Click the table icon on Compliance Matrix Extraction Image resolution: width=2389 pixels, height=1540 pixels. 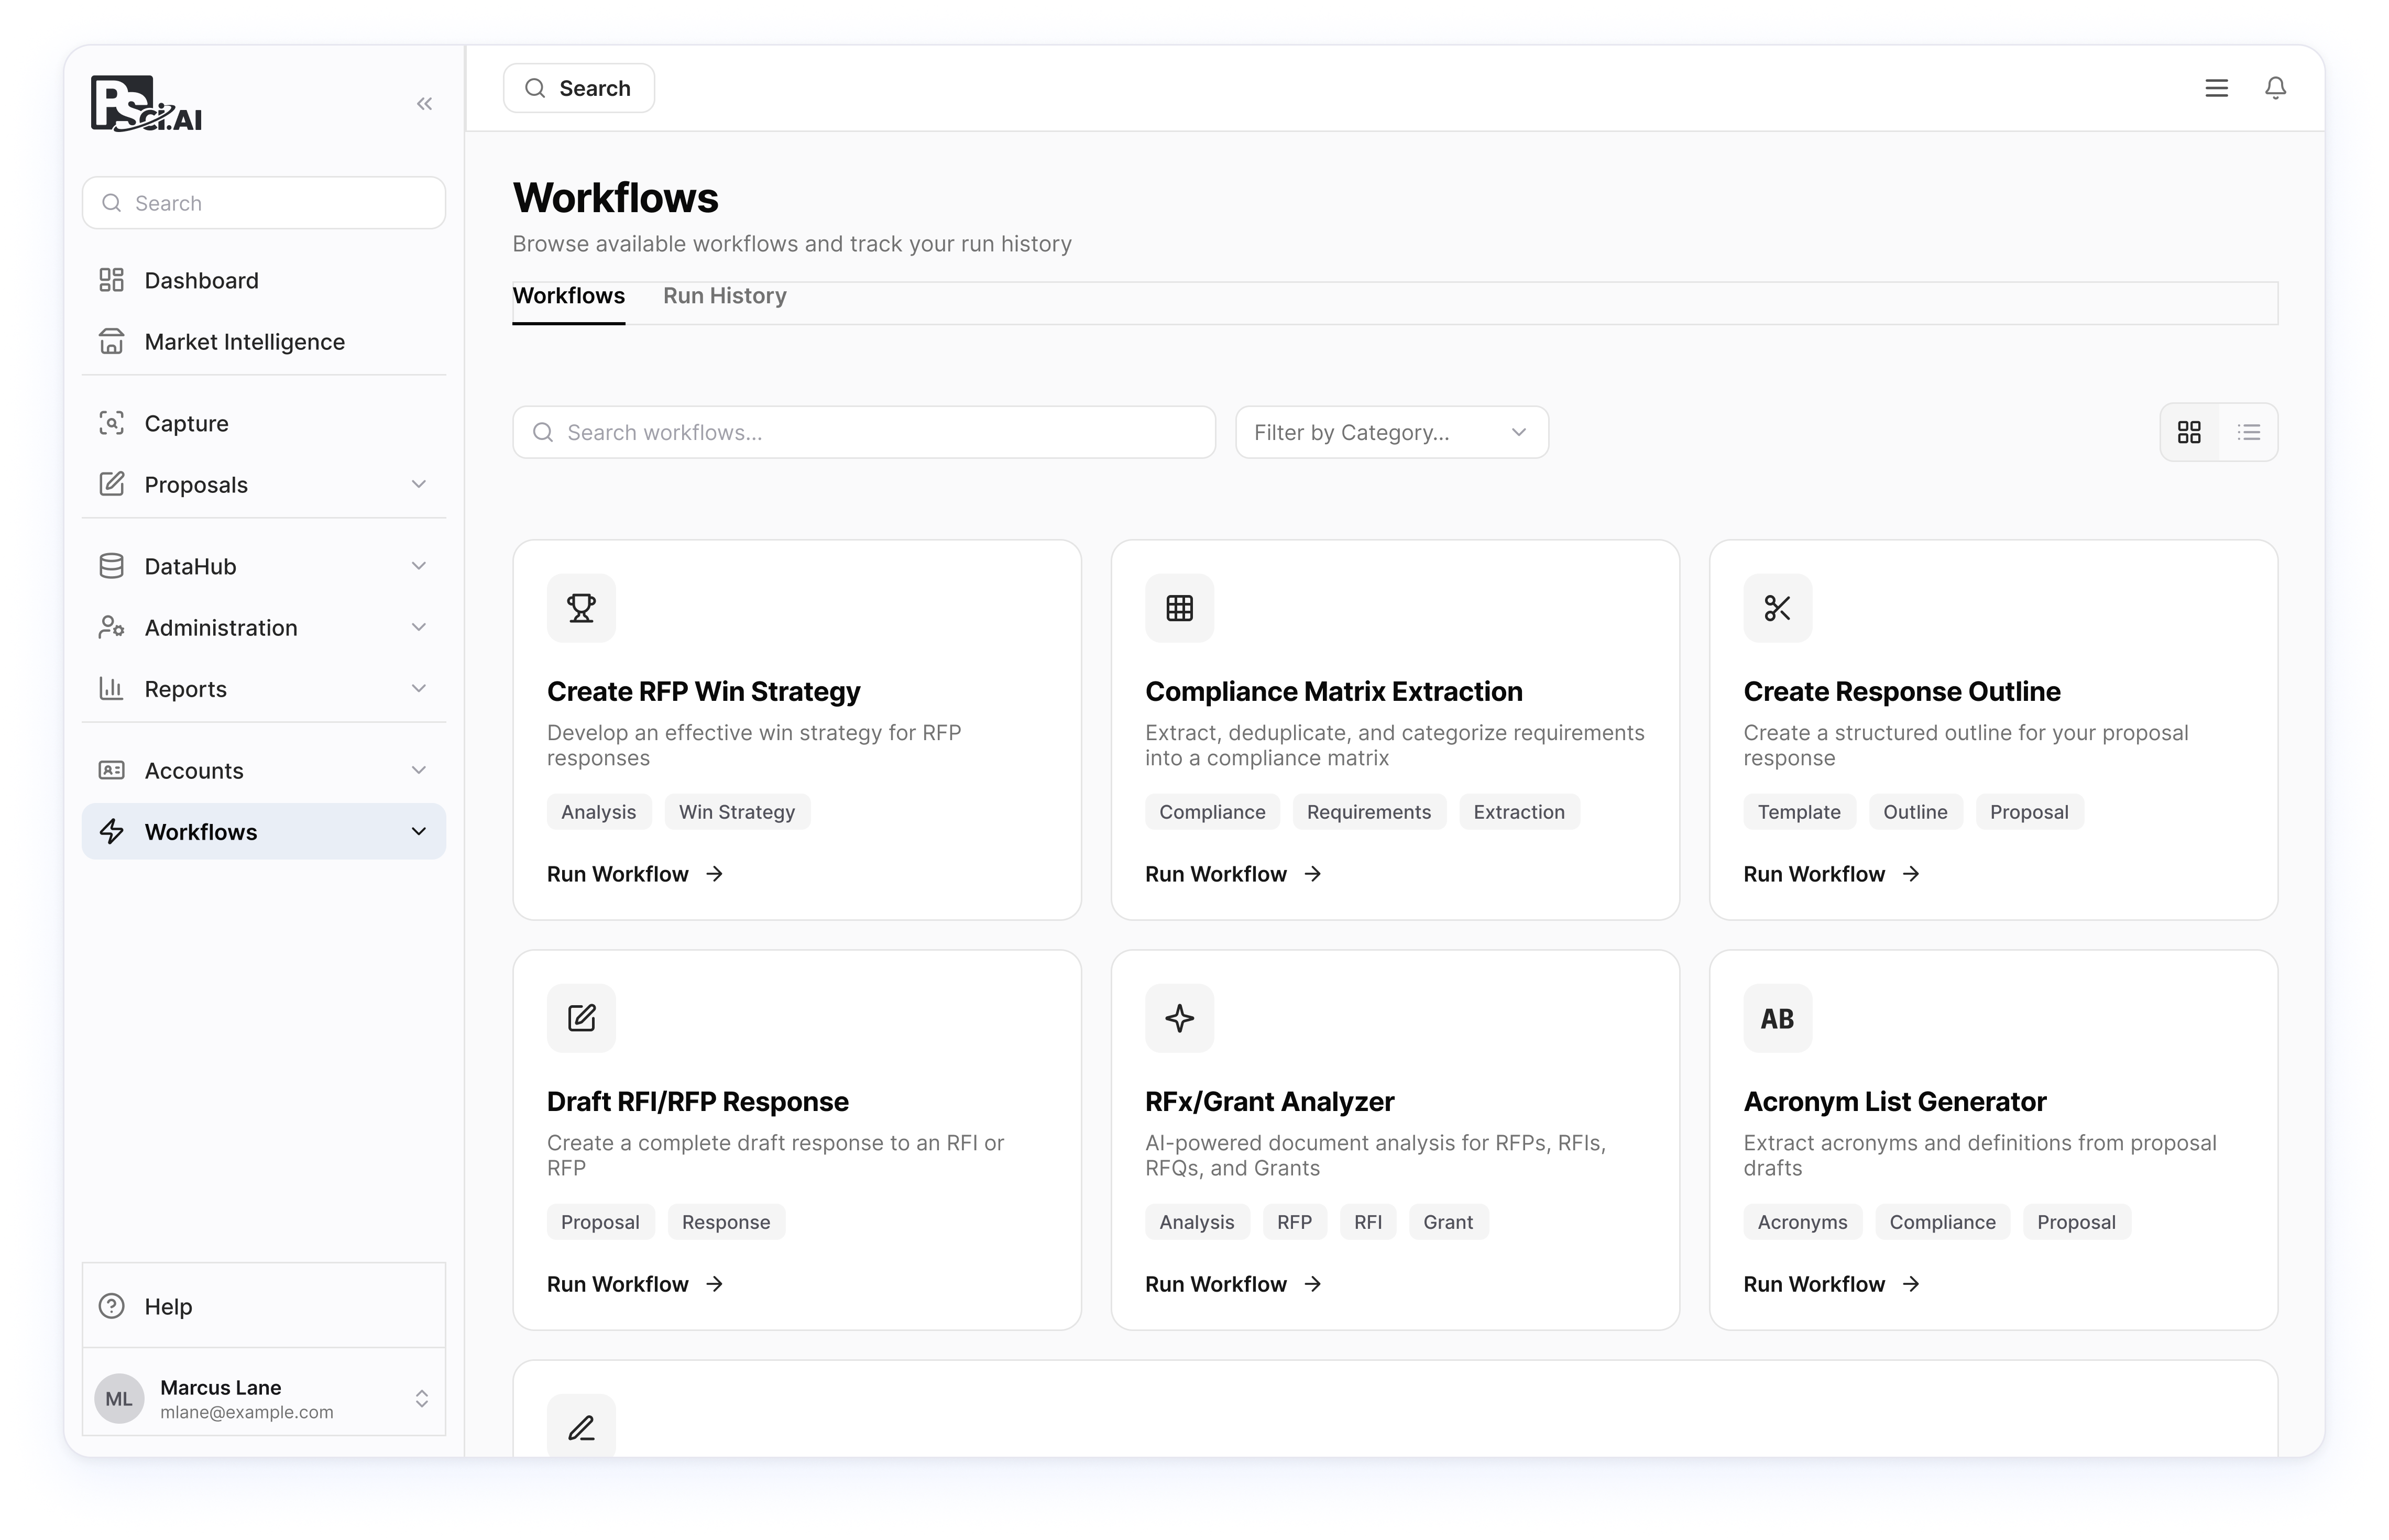coord(1179,608)
